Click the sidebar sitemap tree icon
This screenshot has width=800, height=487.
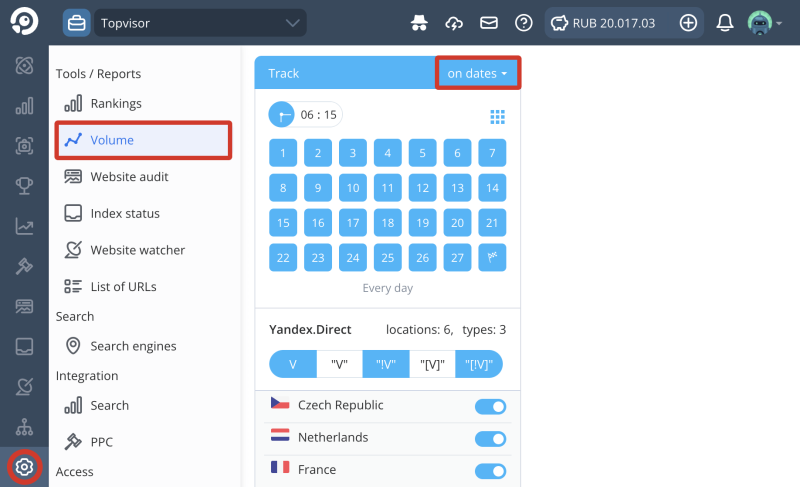pos(24,426)
